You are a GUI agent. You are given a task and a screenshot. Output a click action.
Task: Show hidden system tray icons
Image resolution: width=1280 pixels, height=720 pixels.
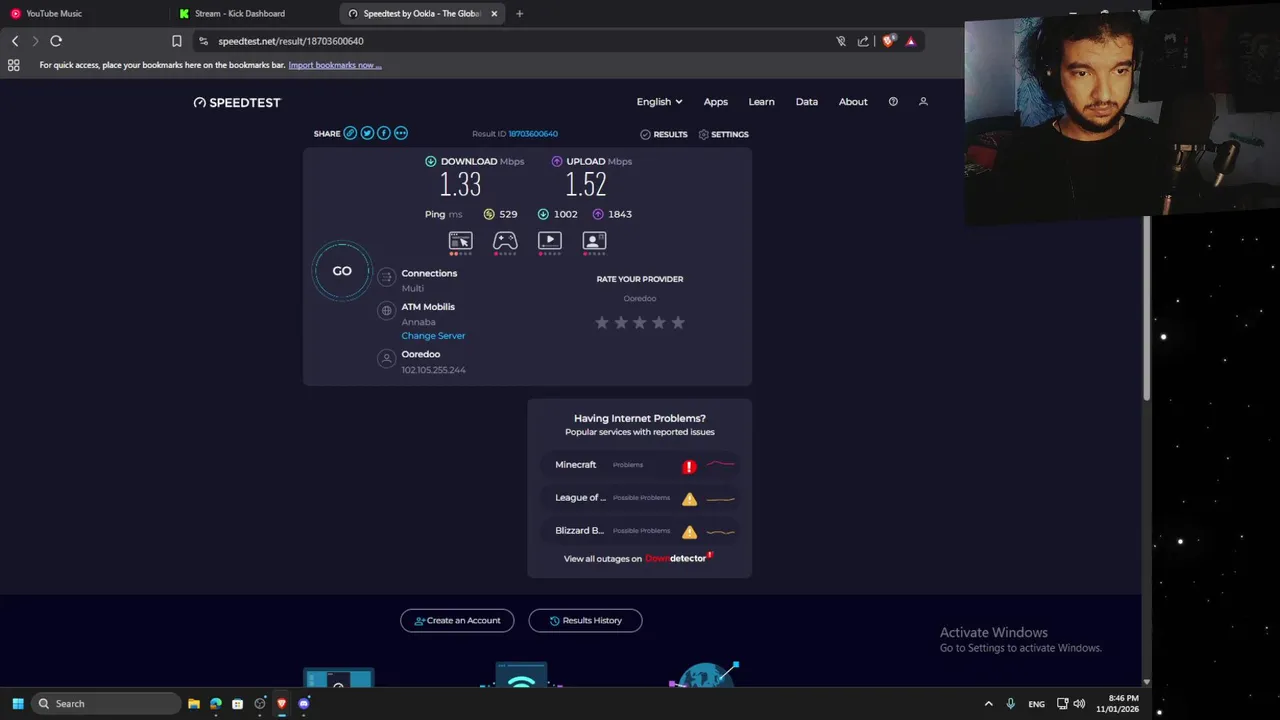[x=989, y=704]
